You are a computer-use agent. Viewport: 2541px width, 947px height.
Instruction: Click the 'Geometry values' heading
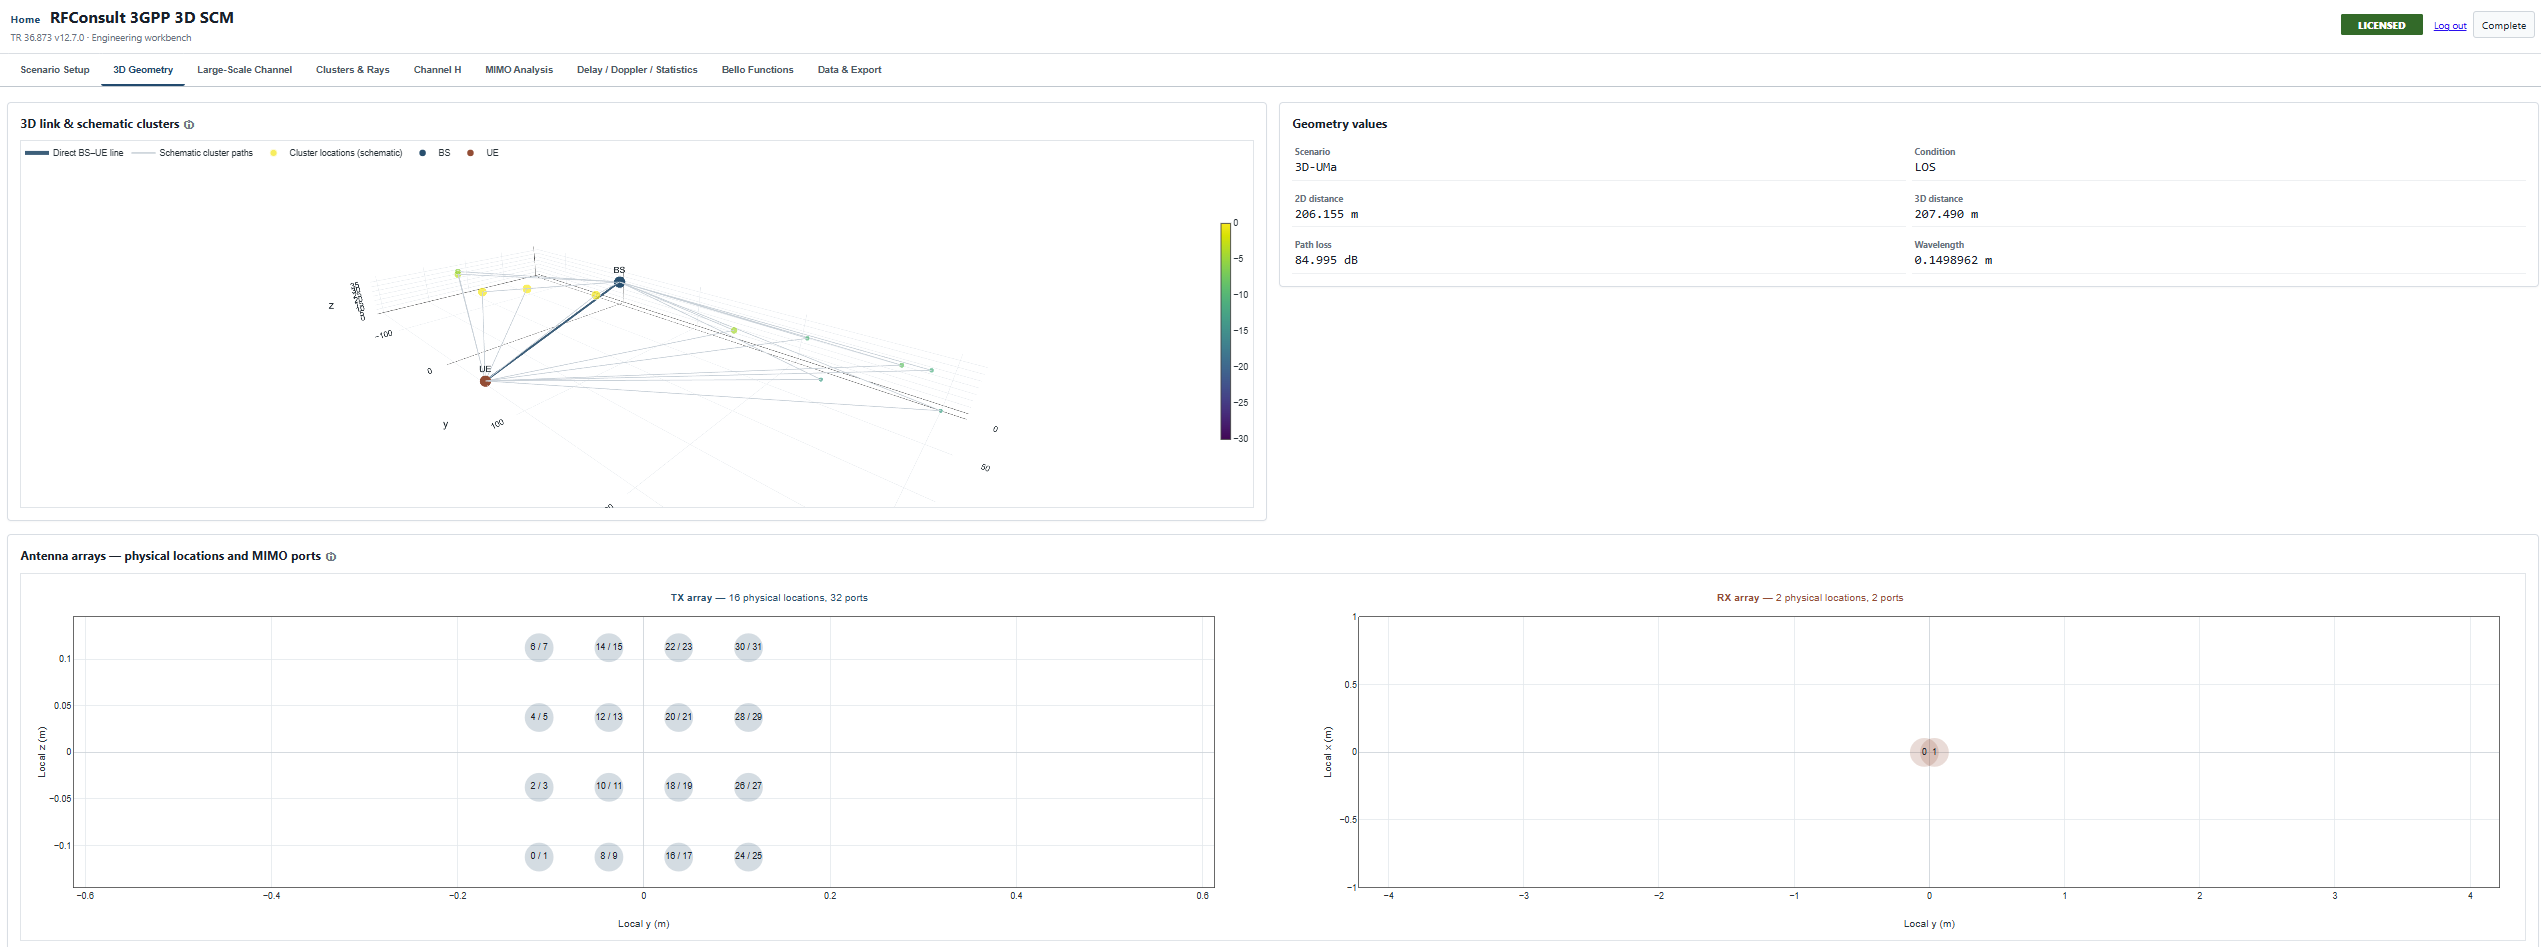point(1339,124)
